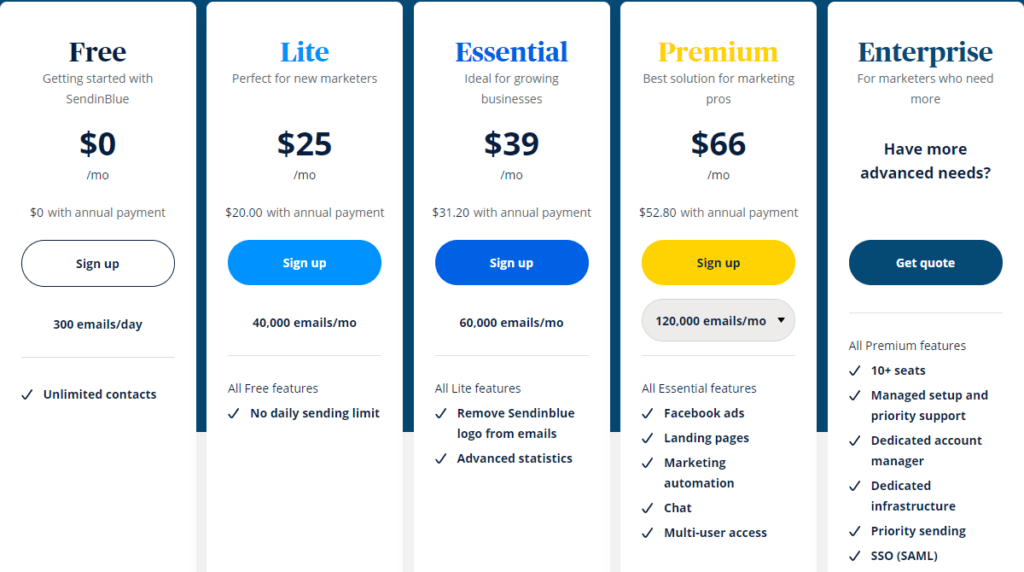Select the $39 Essential price text
This screenshot has width=1024, height=572.
point(511,144)
